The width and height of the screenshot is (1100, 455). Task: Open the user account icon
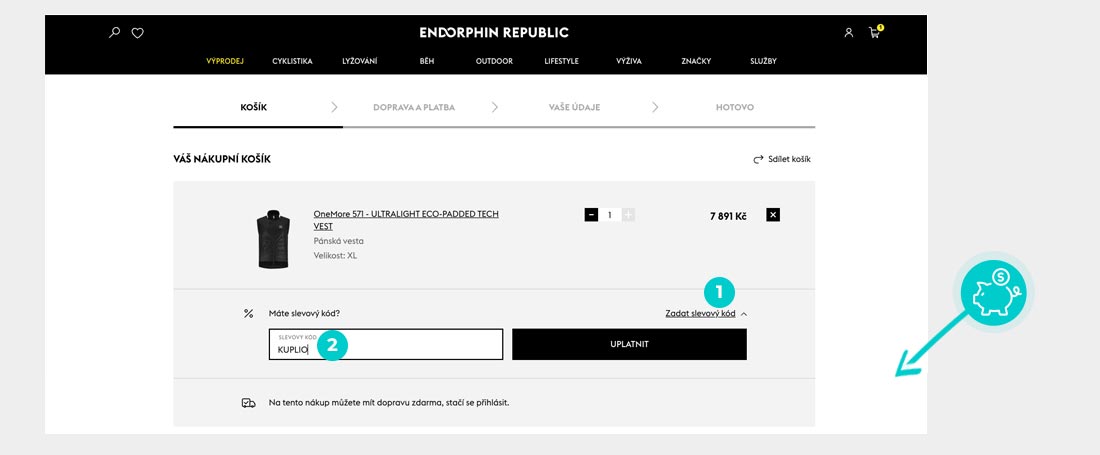(x=849, y=33)
